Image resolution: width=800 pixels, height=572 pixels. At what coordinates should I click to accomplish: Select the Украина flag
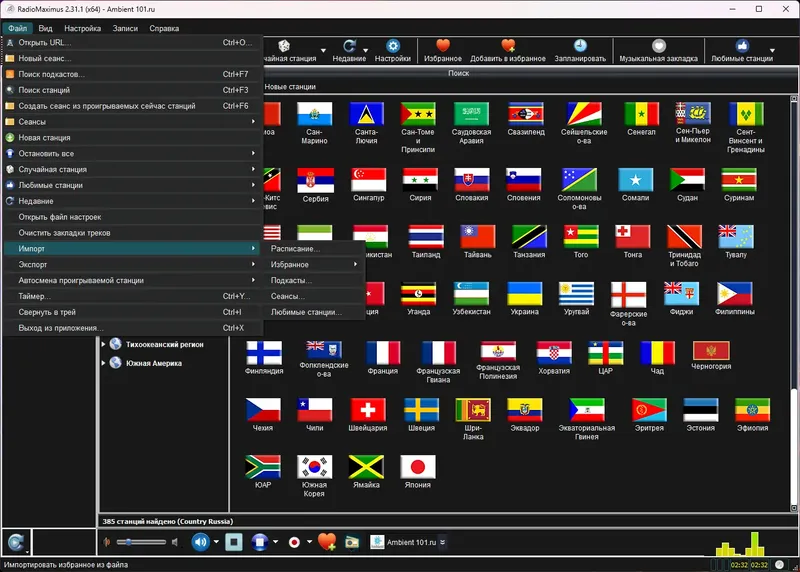coord(524,293)
